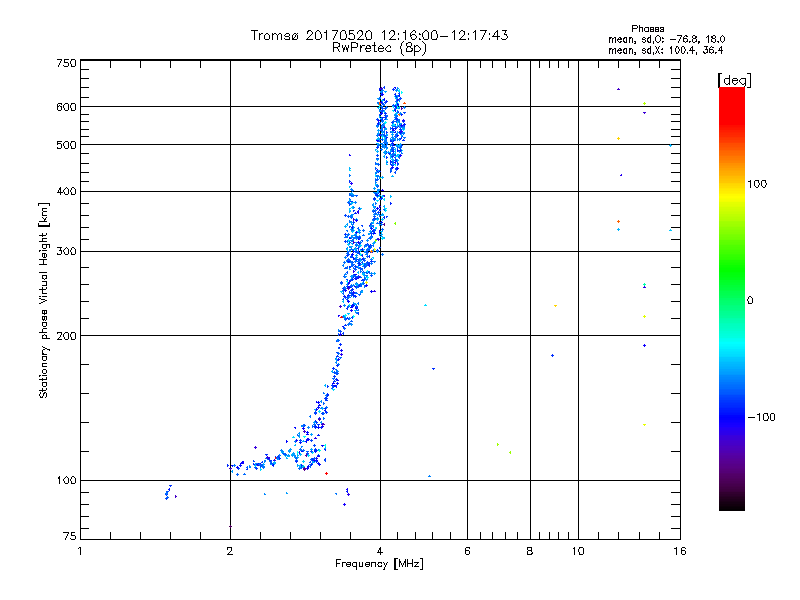
Task: Click the colorbar tick label '0'
Action: (x=749, y=300)
